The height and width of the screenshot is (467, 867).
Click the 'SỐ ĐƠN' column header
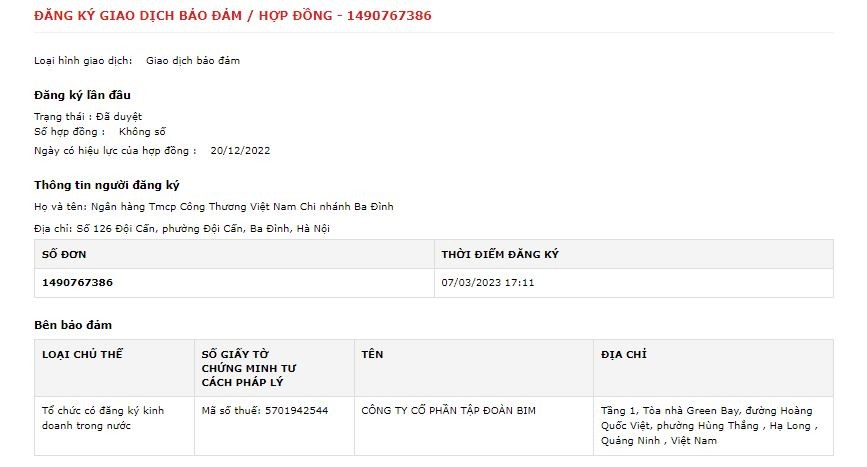click(x=64, y=254)
